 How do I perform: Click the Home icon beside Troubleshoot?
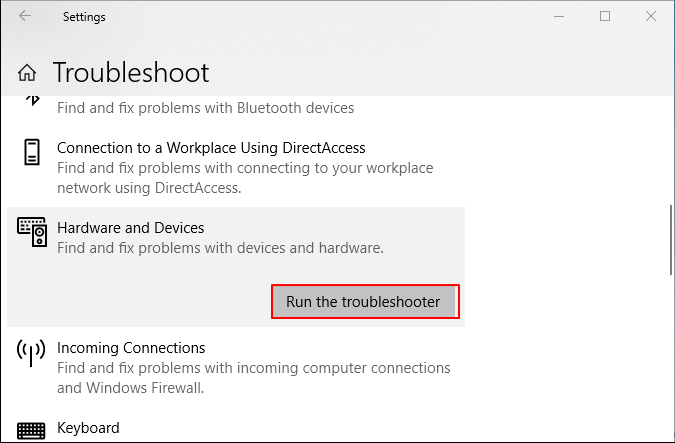click(28, 73)
